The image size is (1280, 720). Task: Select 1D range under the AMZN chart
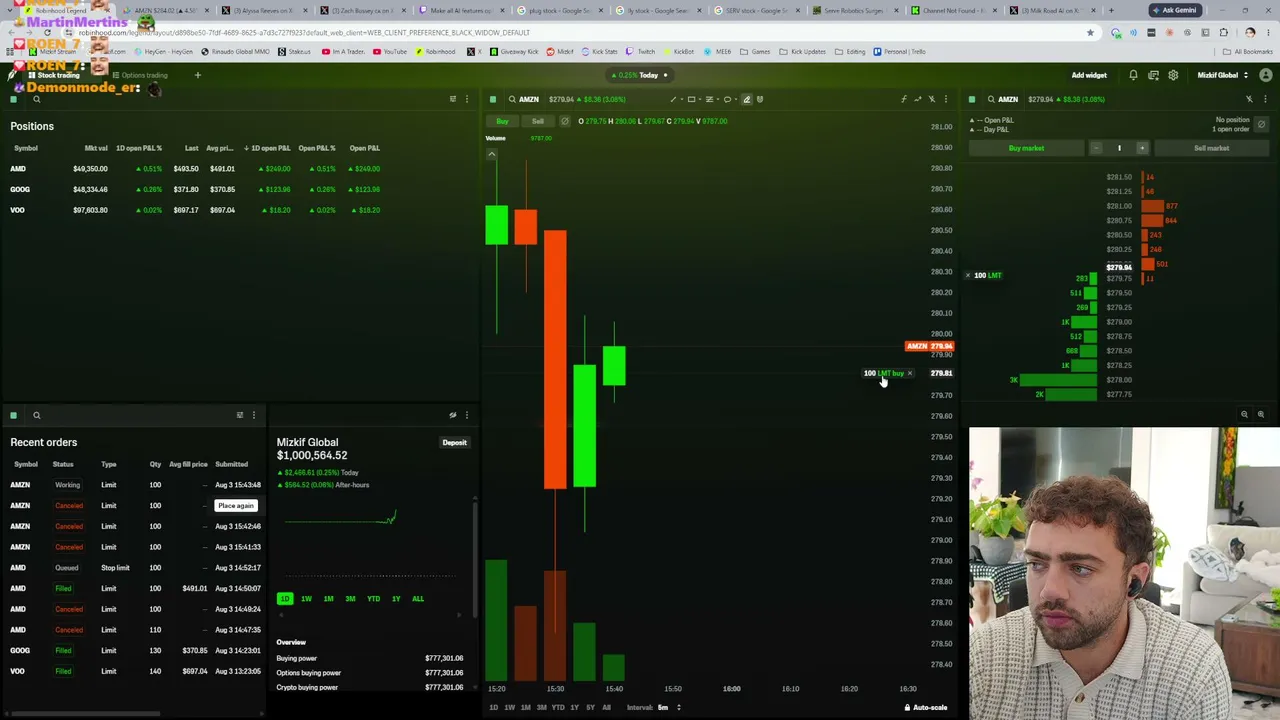tap(493, 708)
